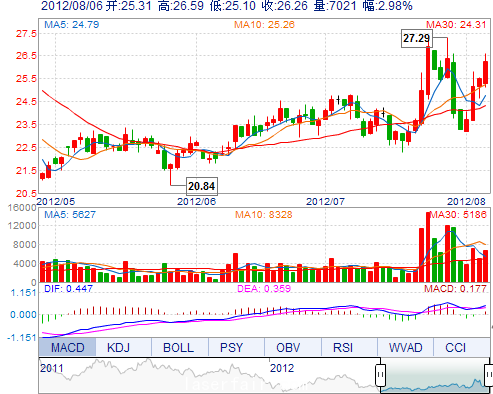Click the last red candlestick on chart
The width and height of the screenshot is (493, 394).
[485, 72]
